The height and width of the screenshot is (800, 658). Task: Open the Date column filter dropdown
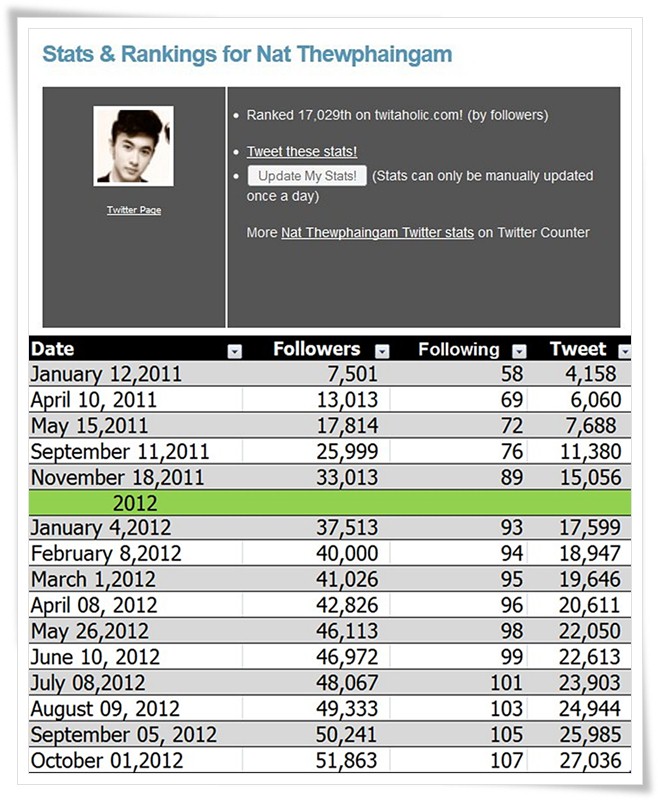point(234,351)
